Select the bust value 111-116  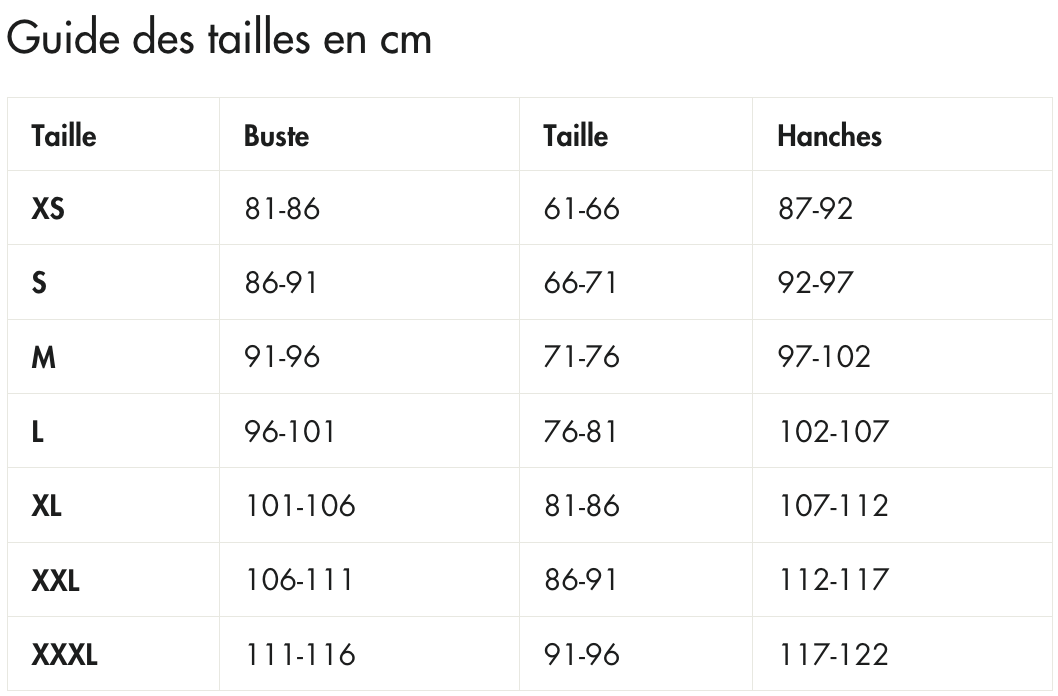[300, 654]
